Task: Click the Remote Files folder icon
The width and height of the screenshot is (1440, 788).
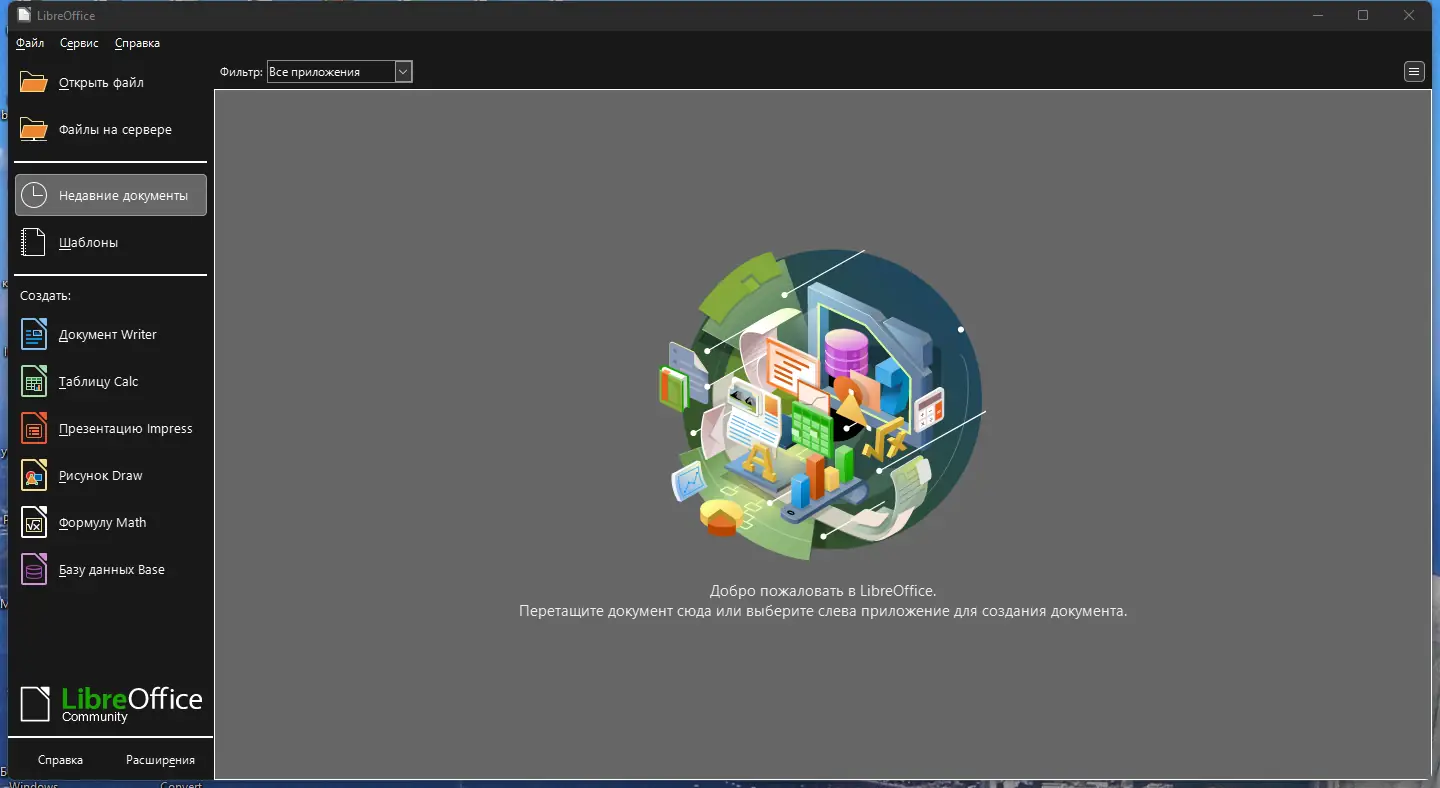Action: [34, 130]
